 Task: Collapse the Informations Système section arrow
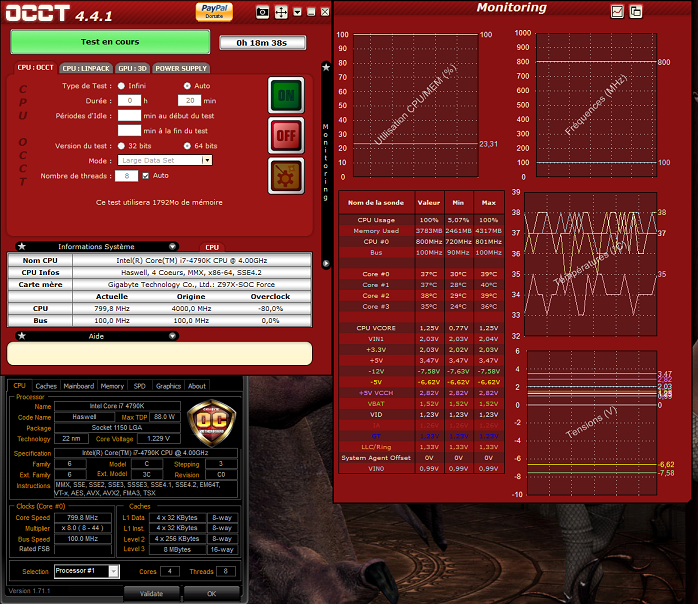(x=173, y=247)
